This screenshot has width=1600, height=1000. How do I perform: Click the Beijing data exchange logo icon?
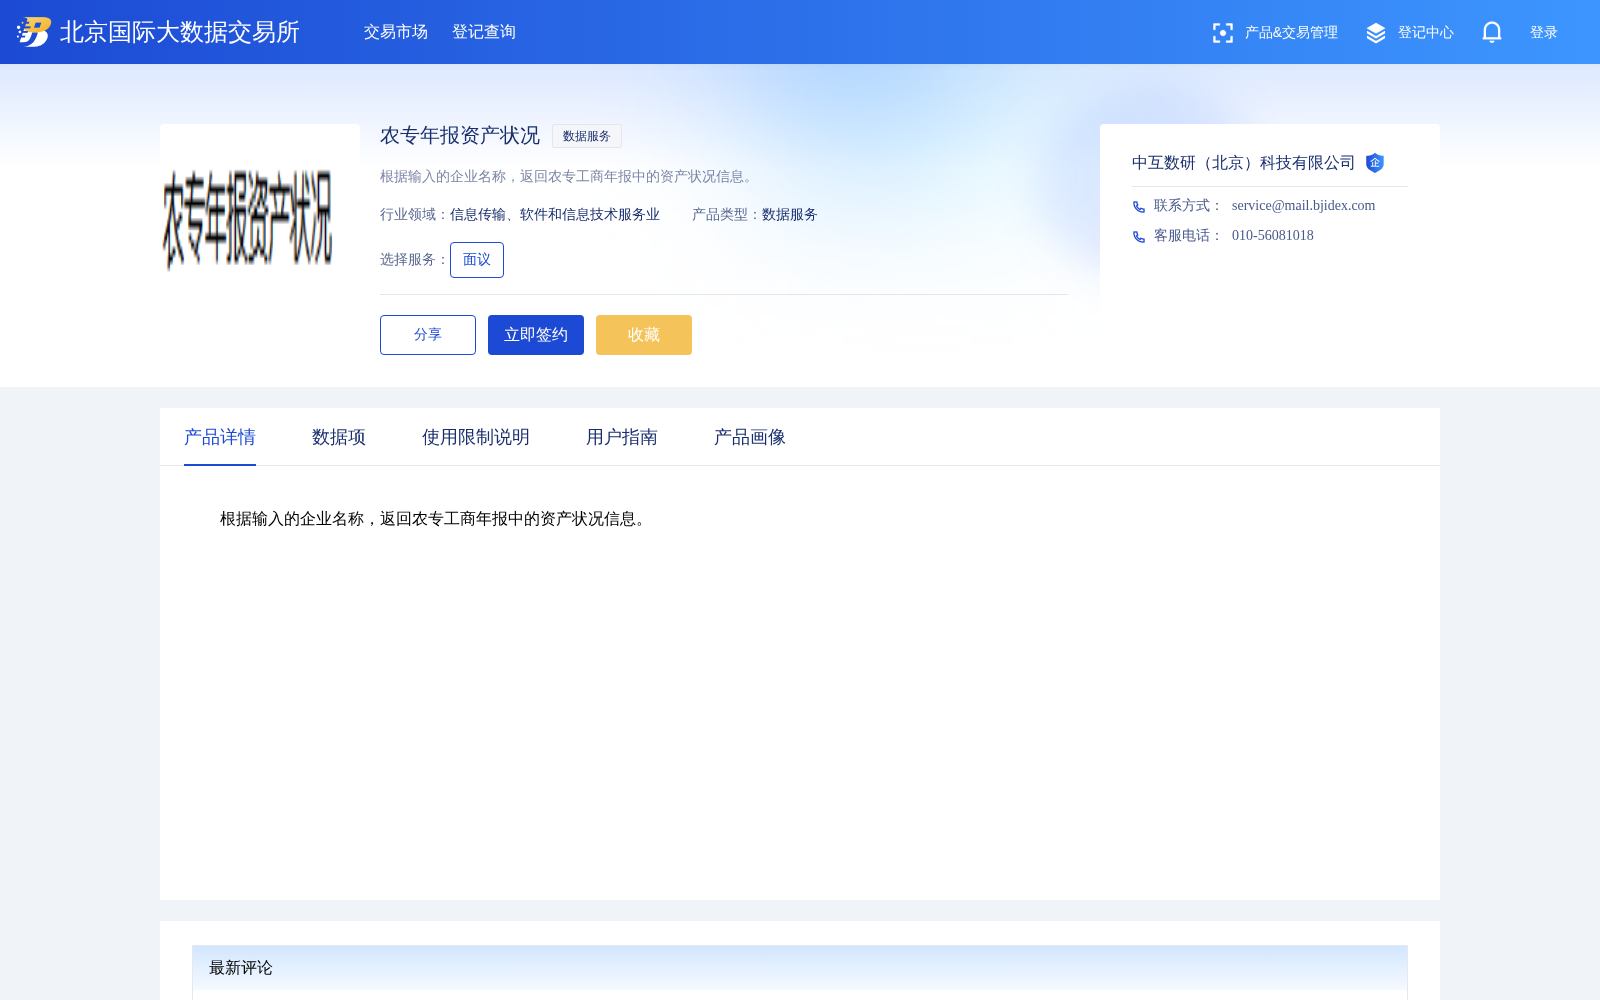click(33, 32)
